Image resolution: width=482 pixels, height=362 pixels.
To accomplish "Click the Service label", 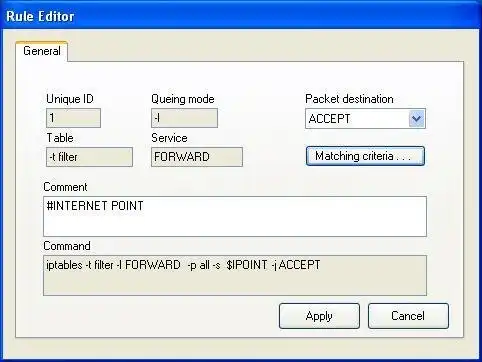I will pyautogui.click(x=169, y=138).
